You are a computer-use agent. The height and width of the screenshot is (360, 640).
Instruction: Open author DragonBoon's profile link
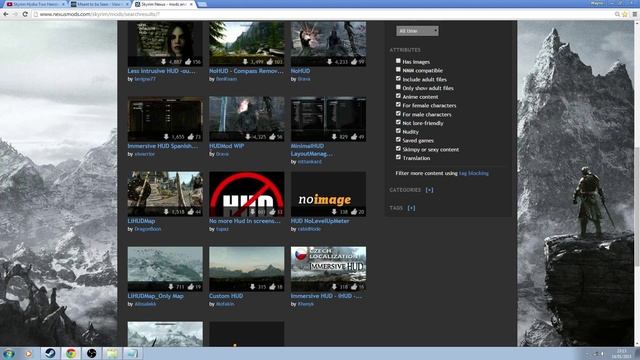click(x=148, y=229)
